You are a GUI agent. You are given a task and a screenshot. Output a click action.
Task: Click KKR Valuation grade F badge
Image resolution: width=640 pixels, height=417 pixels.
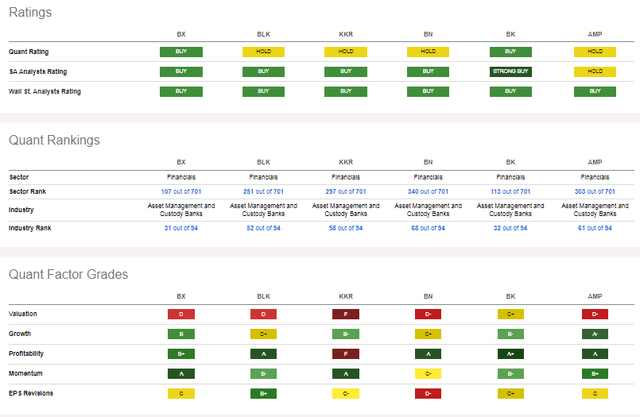click(x=346, y=314)
